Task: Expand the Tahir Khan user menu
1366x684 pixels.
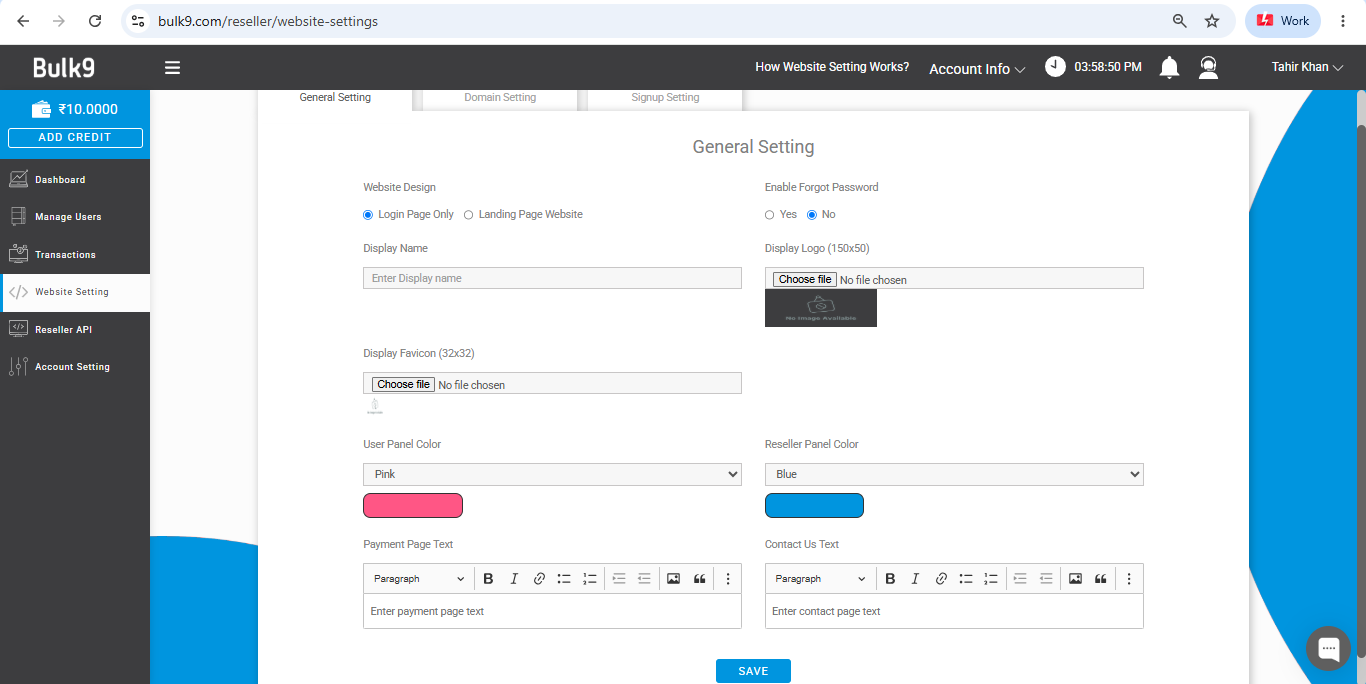Action: tap(1307, 67)
